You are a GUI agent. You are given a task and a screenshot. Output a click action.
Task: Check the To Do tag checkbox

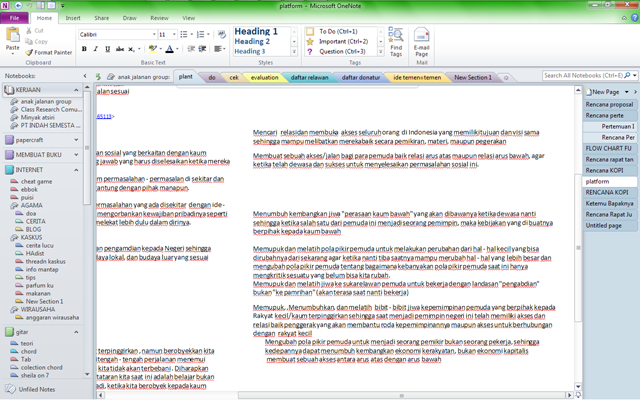tap(310, 31)
